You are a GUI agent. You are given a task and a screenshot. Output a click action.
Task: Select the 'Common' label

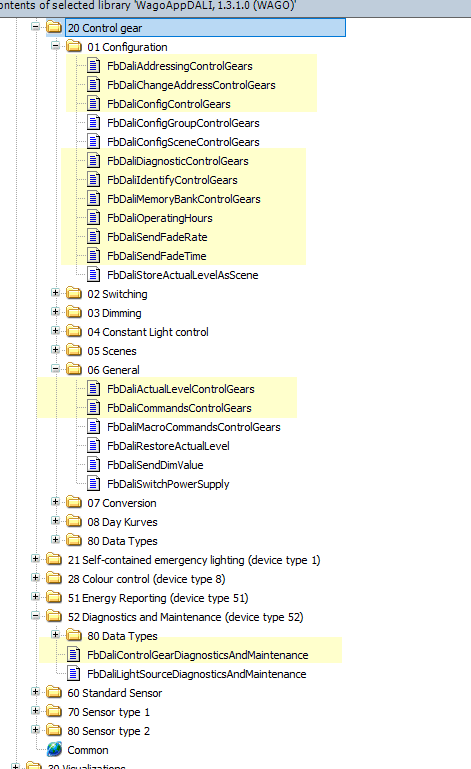[88, 750]
